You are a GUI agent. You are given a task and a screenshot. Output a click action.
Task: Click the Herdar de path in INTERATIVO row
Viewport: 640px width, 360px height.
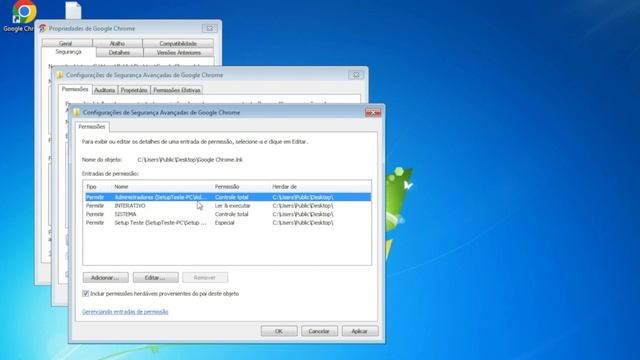pyautogui.click(x=303, y=206)
